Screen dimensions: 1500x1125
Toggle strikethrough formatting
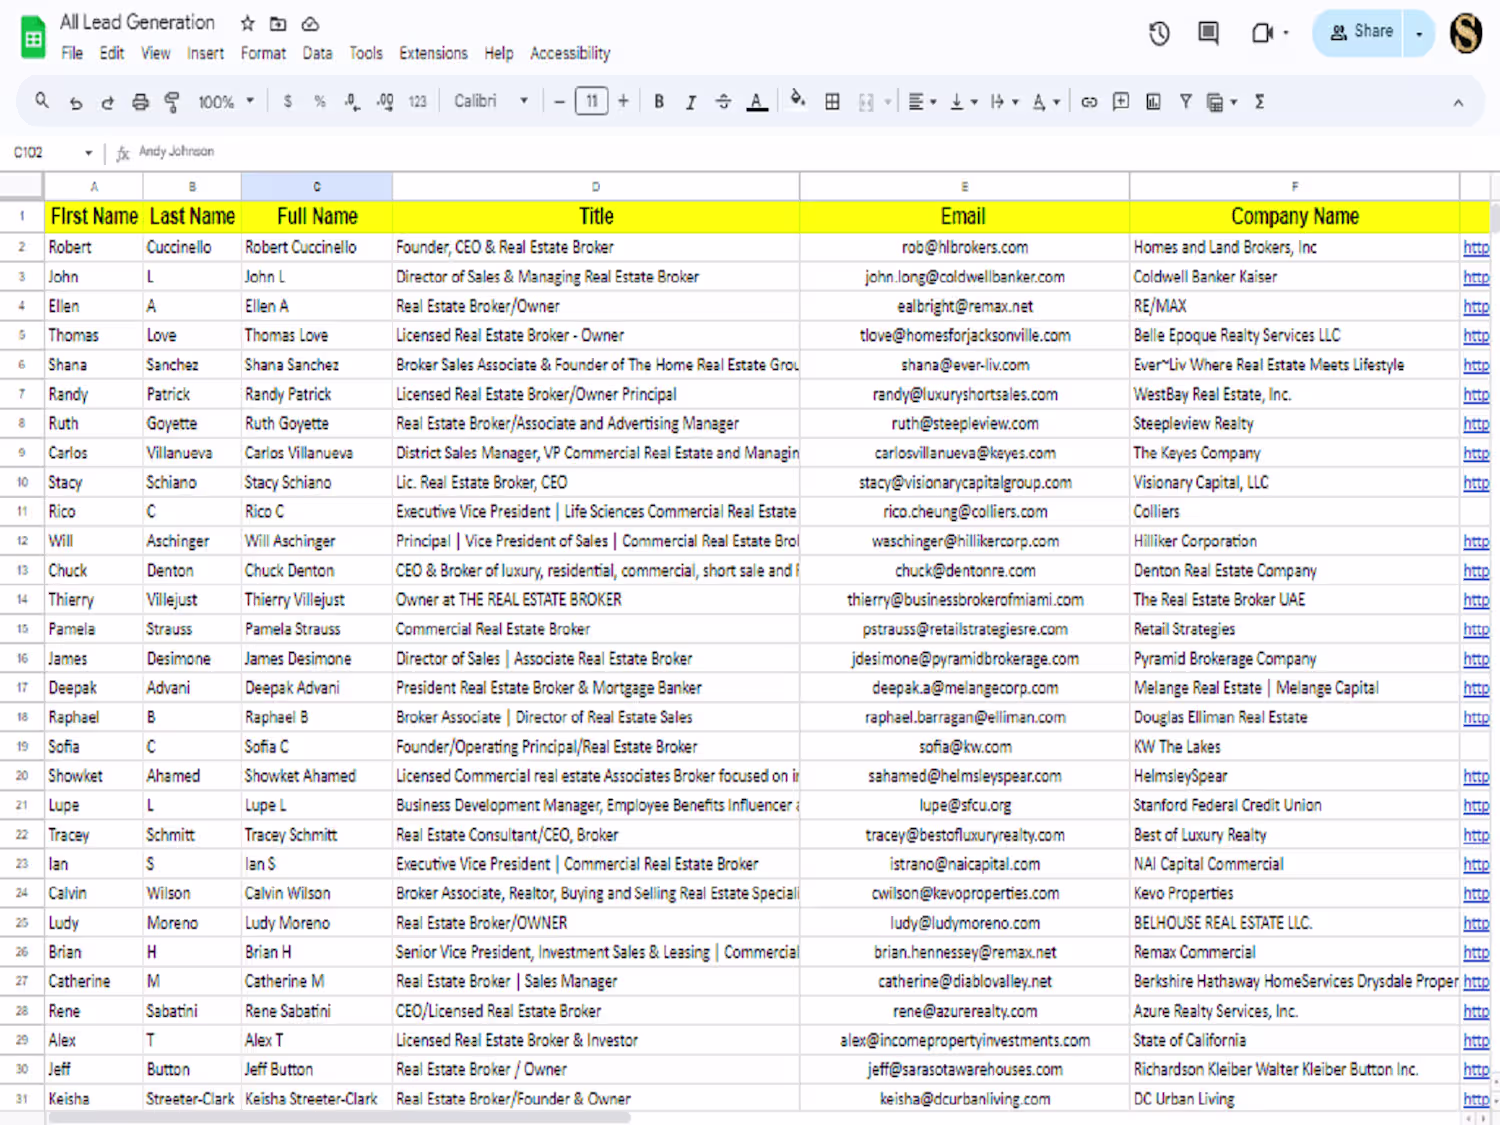[723, 101]
